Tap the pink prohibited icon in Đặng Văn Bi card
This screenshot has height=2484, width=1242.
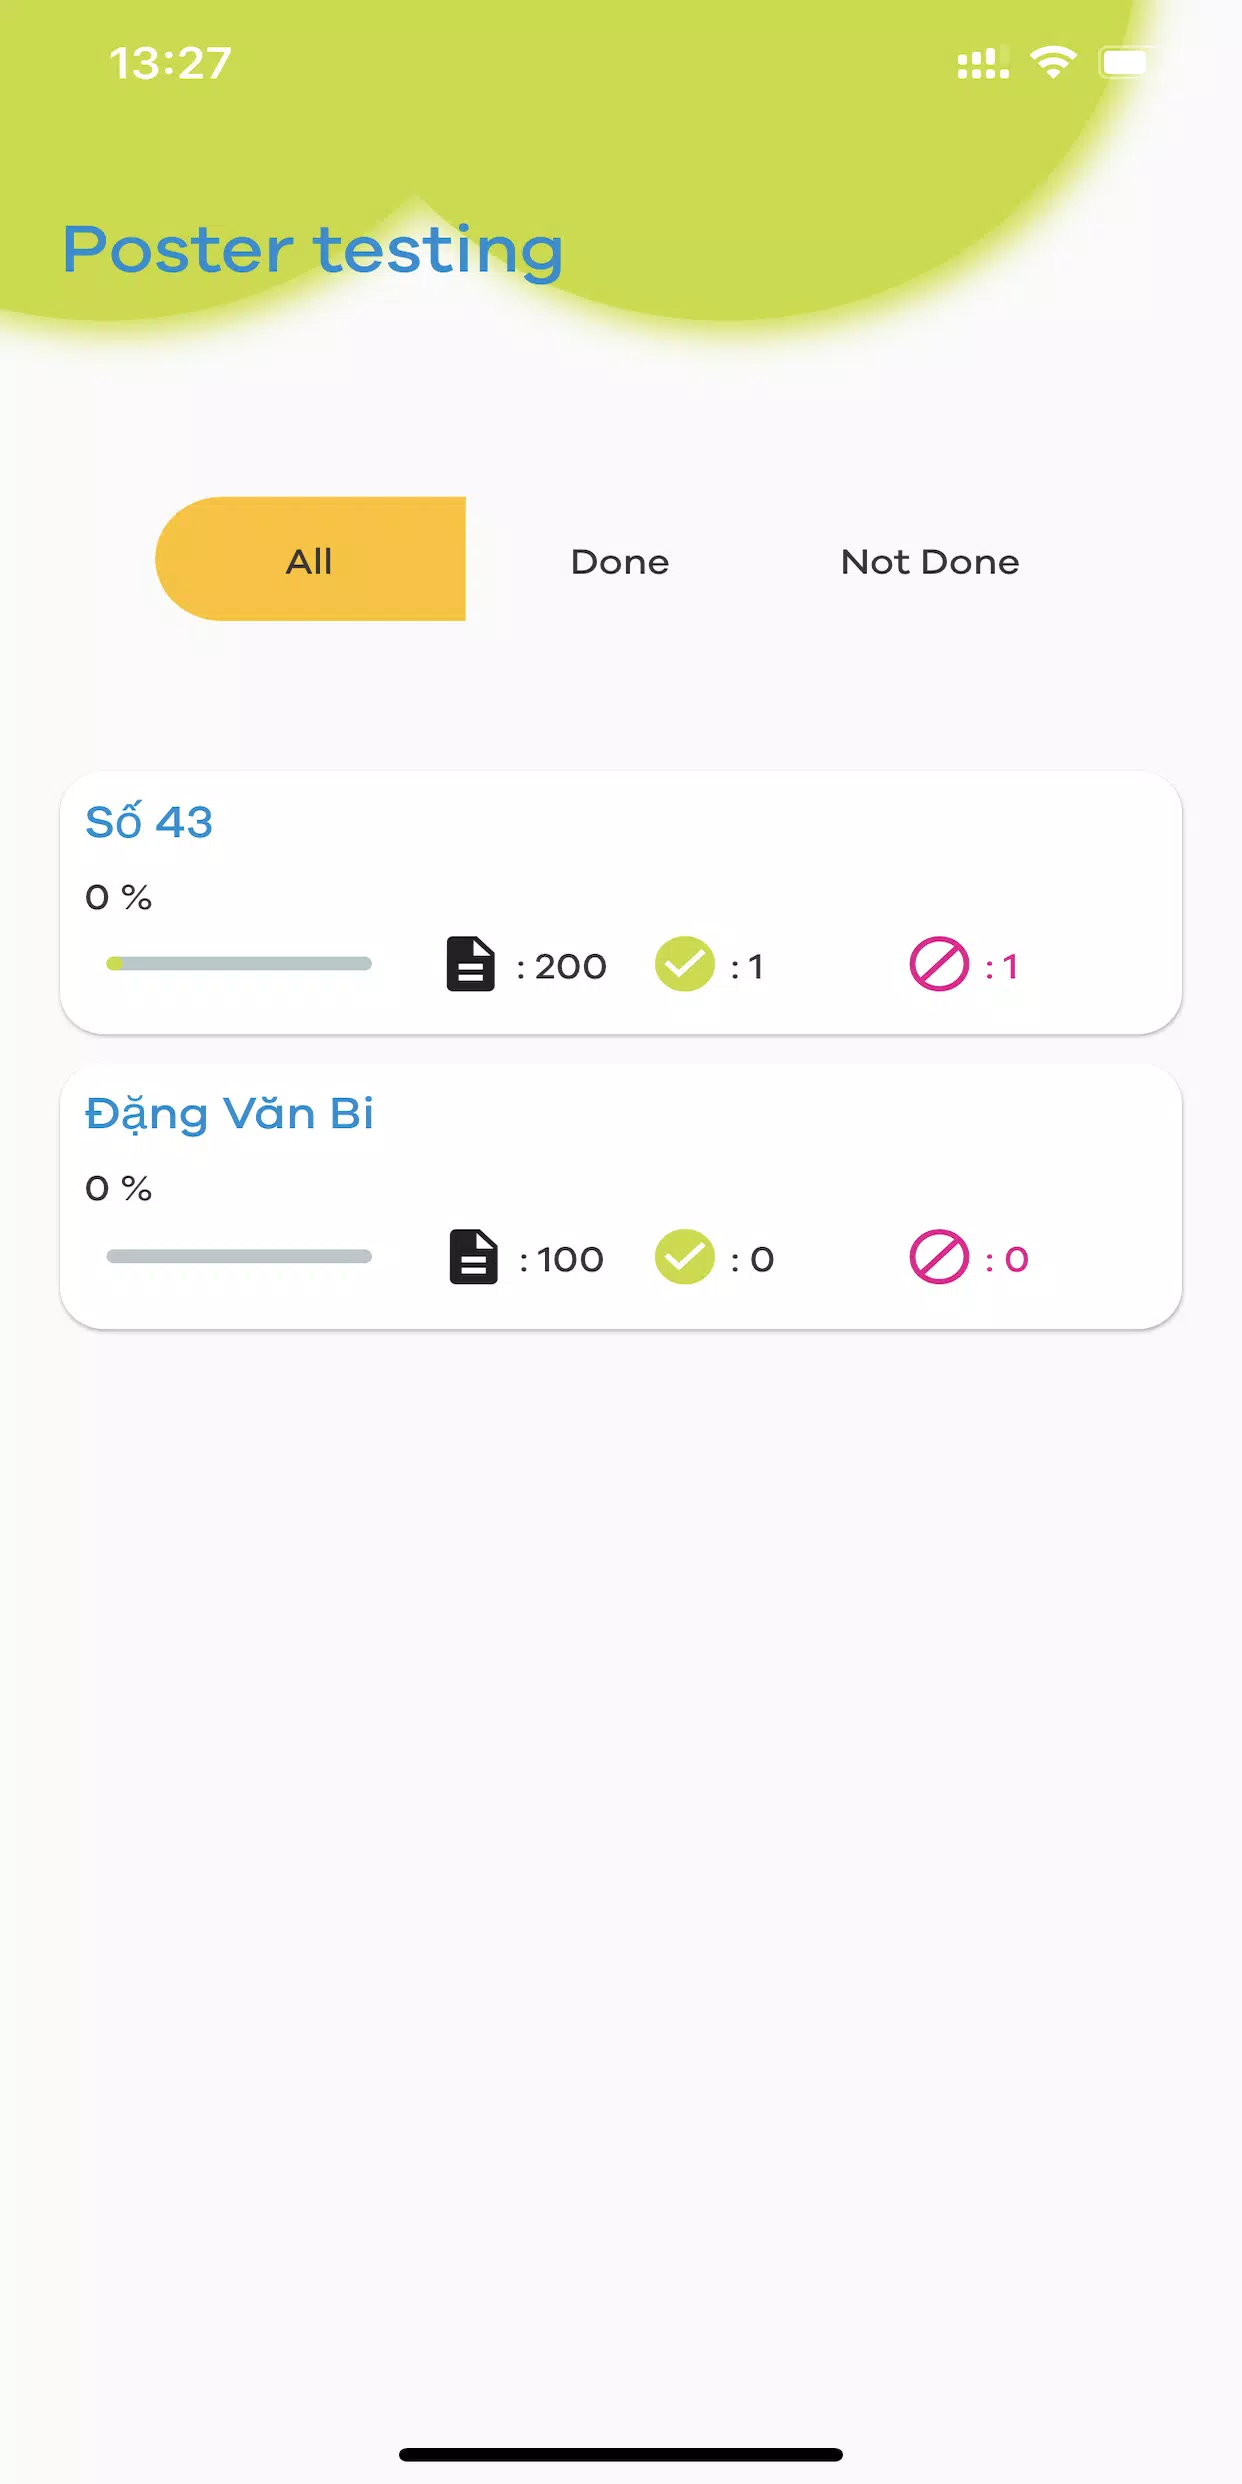tap(939, 1256)
